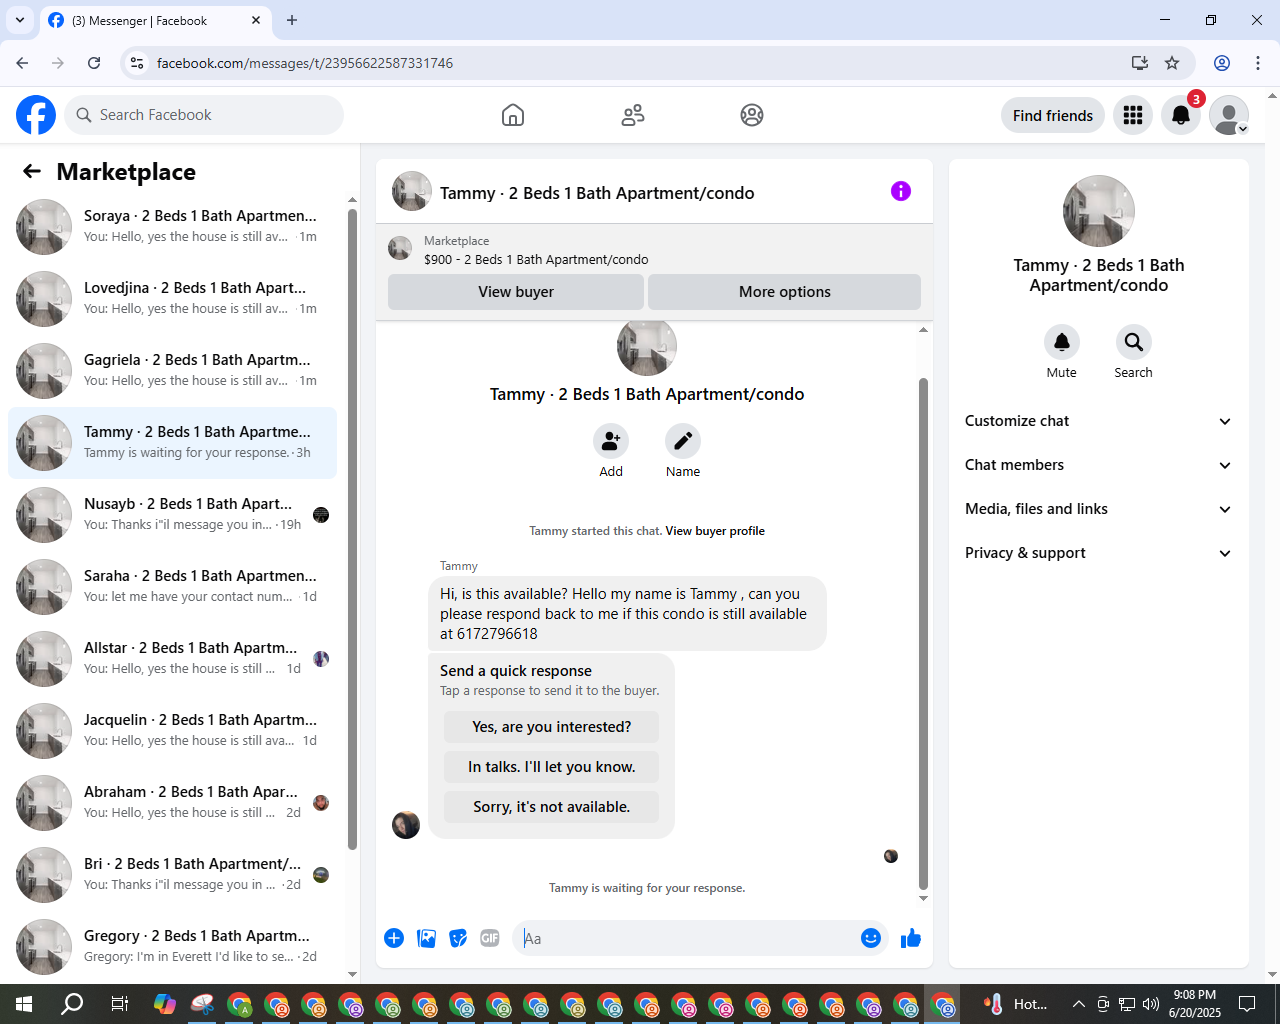Click the chat scrollbar down arrow

[x=923, y=898]
